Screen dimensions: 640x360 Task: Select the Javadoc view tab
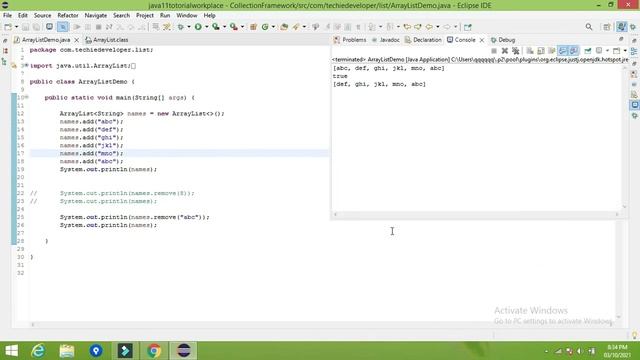(386, 40)
